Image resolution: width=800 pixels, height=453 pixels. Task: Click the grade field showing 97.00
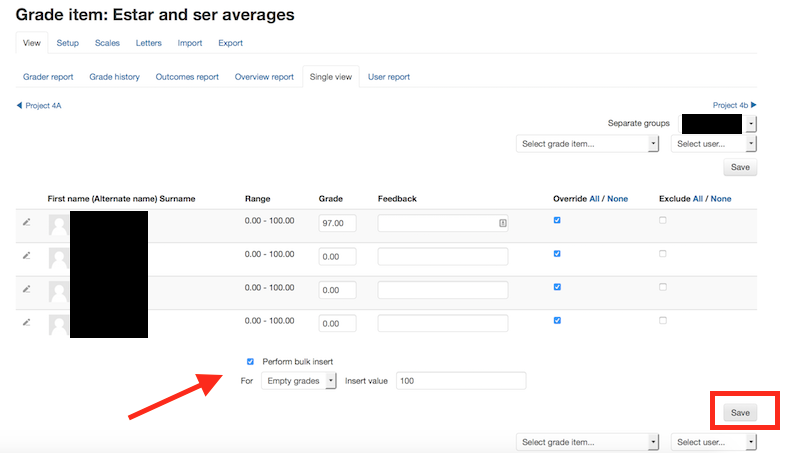click(337, 224)
